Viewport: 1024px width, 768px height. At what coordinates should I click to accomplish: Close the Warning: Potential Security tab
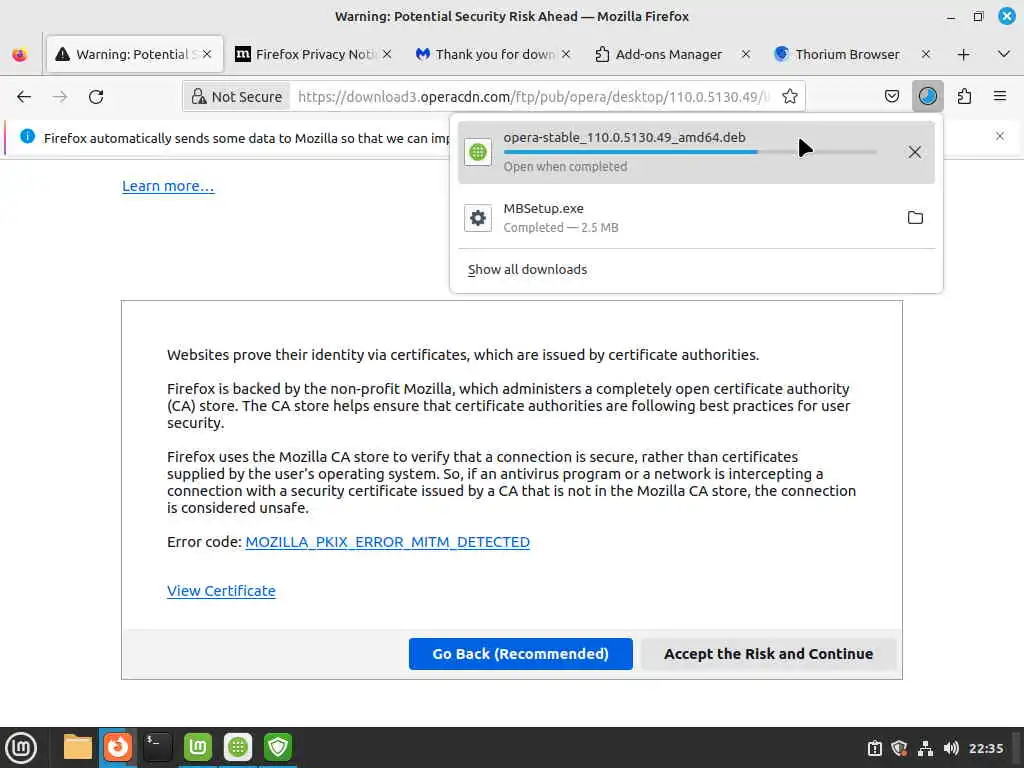click(x=207, y=54)
